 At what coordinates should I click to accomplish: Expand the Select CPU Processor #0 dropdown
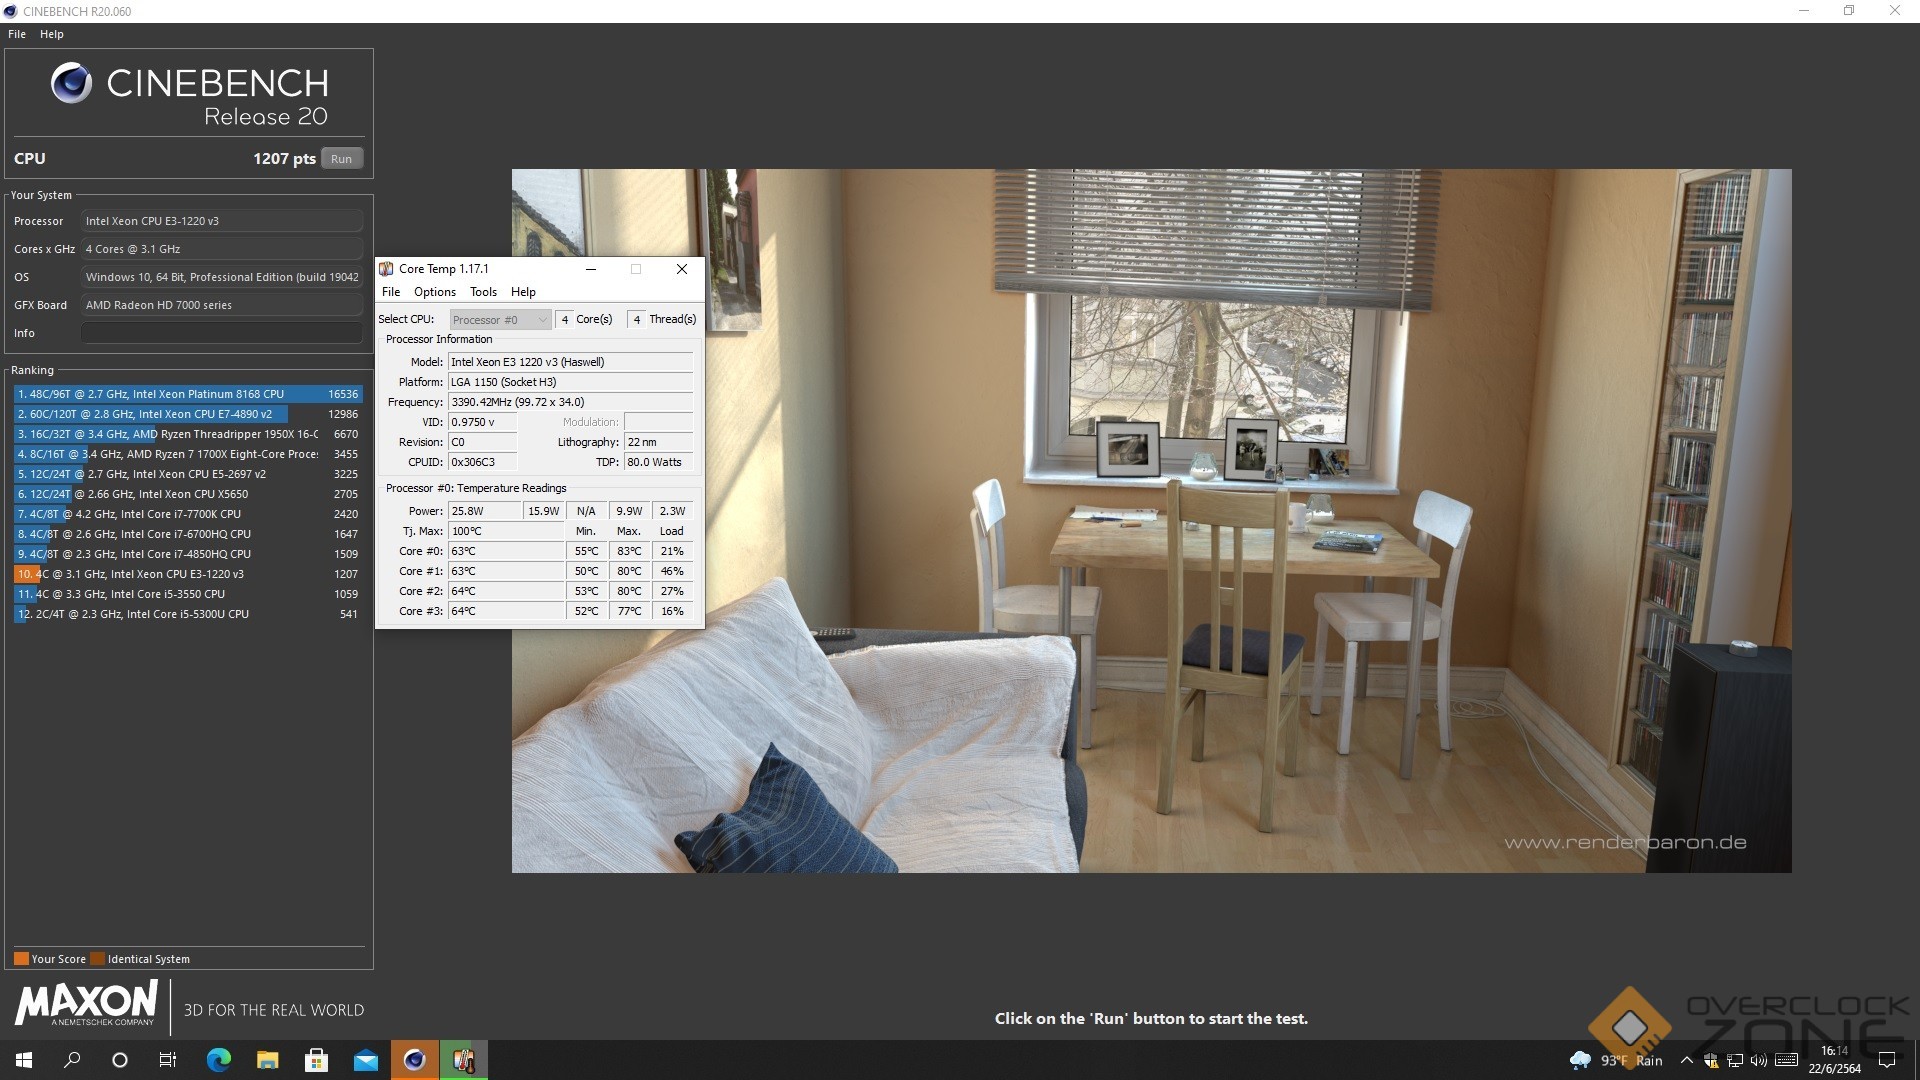pyautogui.click(x=500, y=320)
